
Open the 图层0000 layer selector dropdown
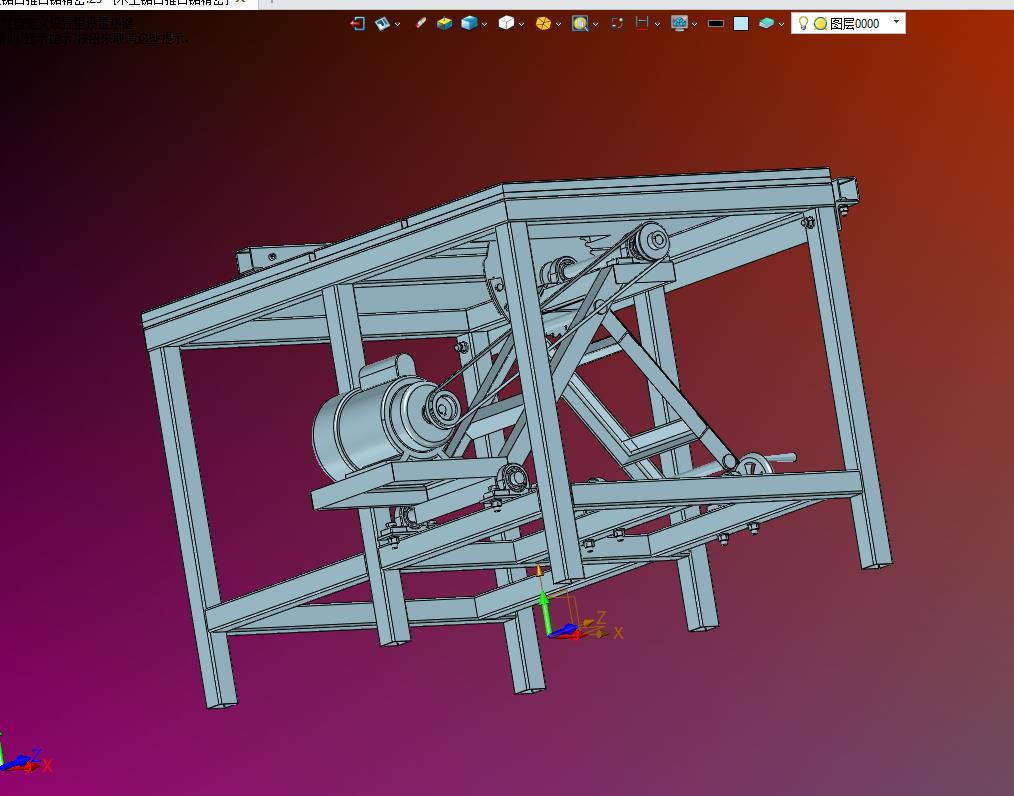pyautogui.click(x=896, y=23)
